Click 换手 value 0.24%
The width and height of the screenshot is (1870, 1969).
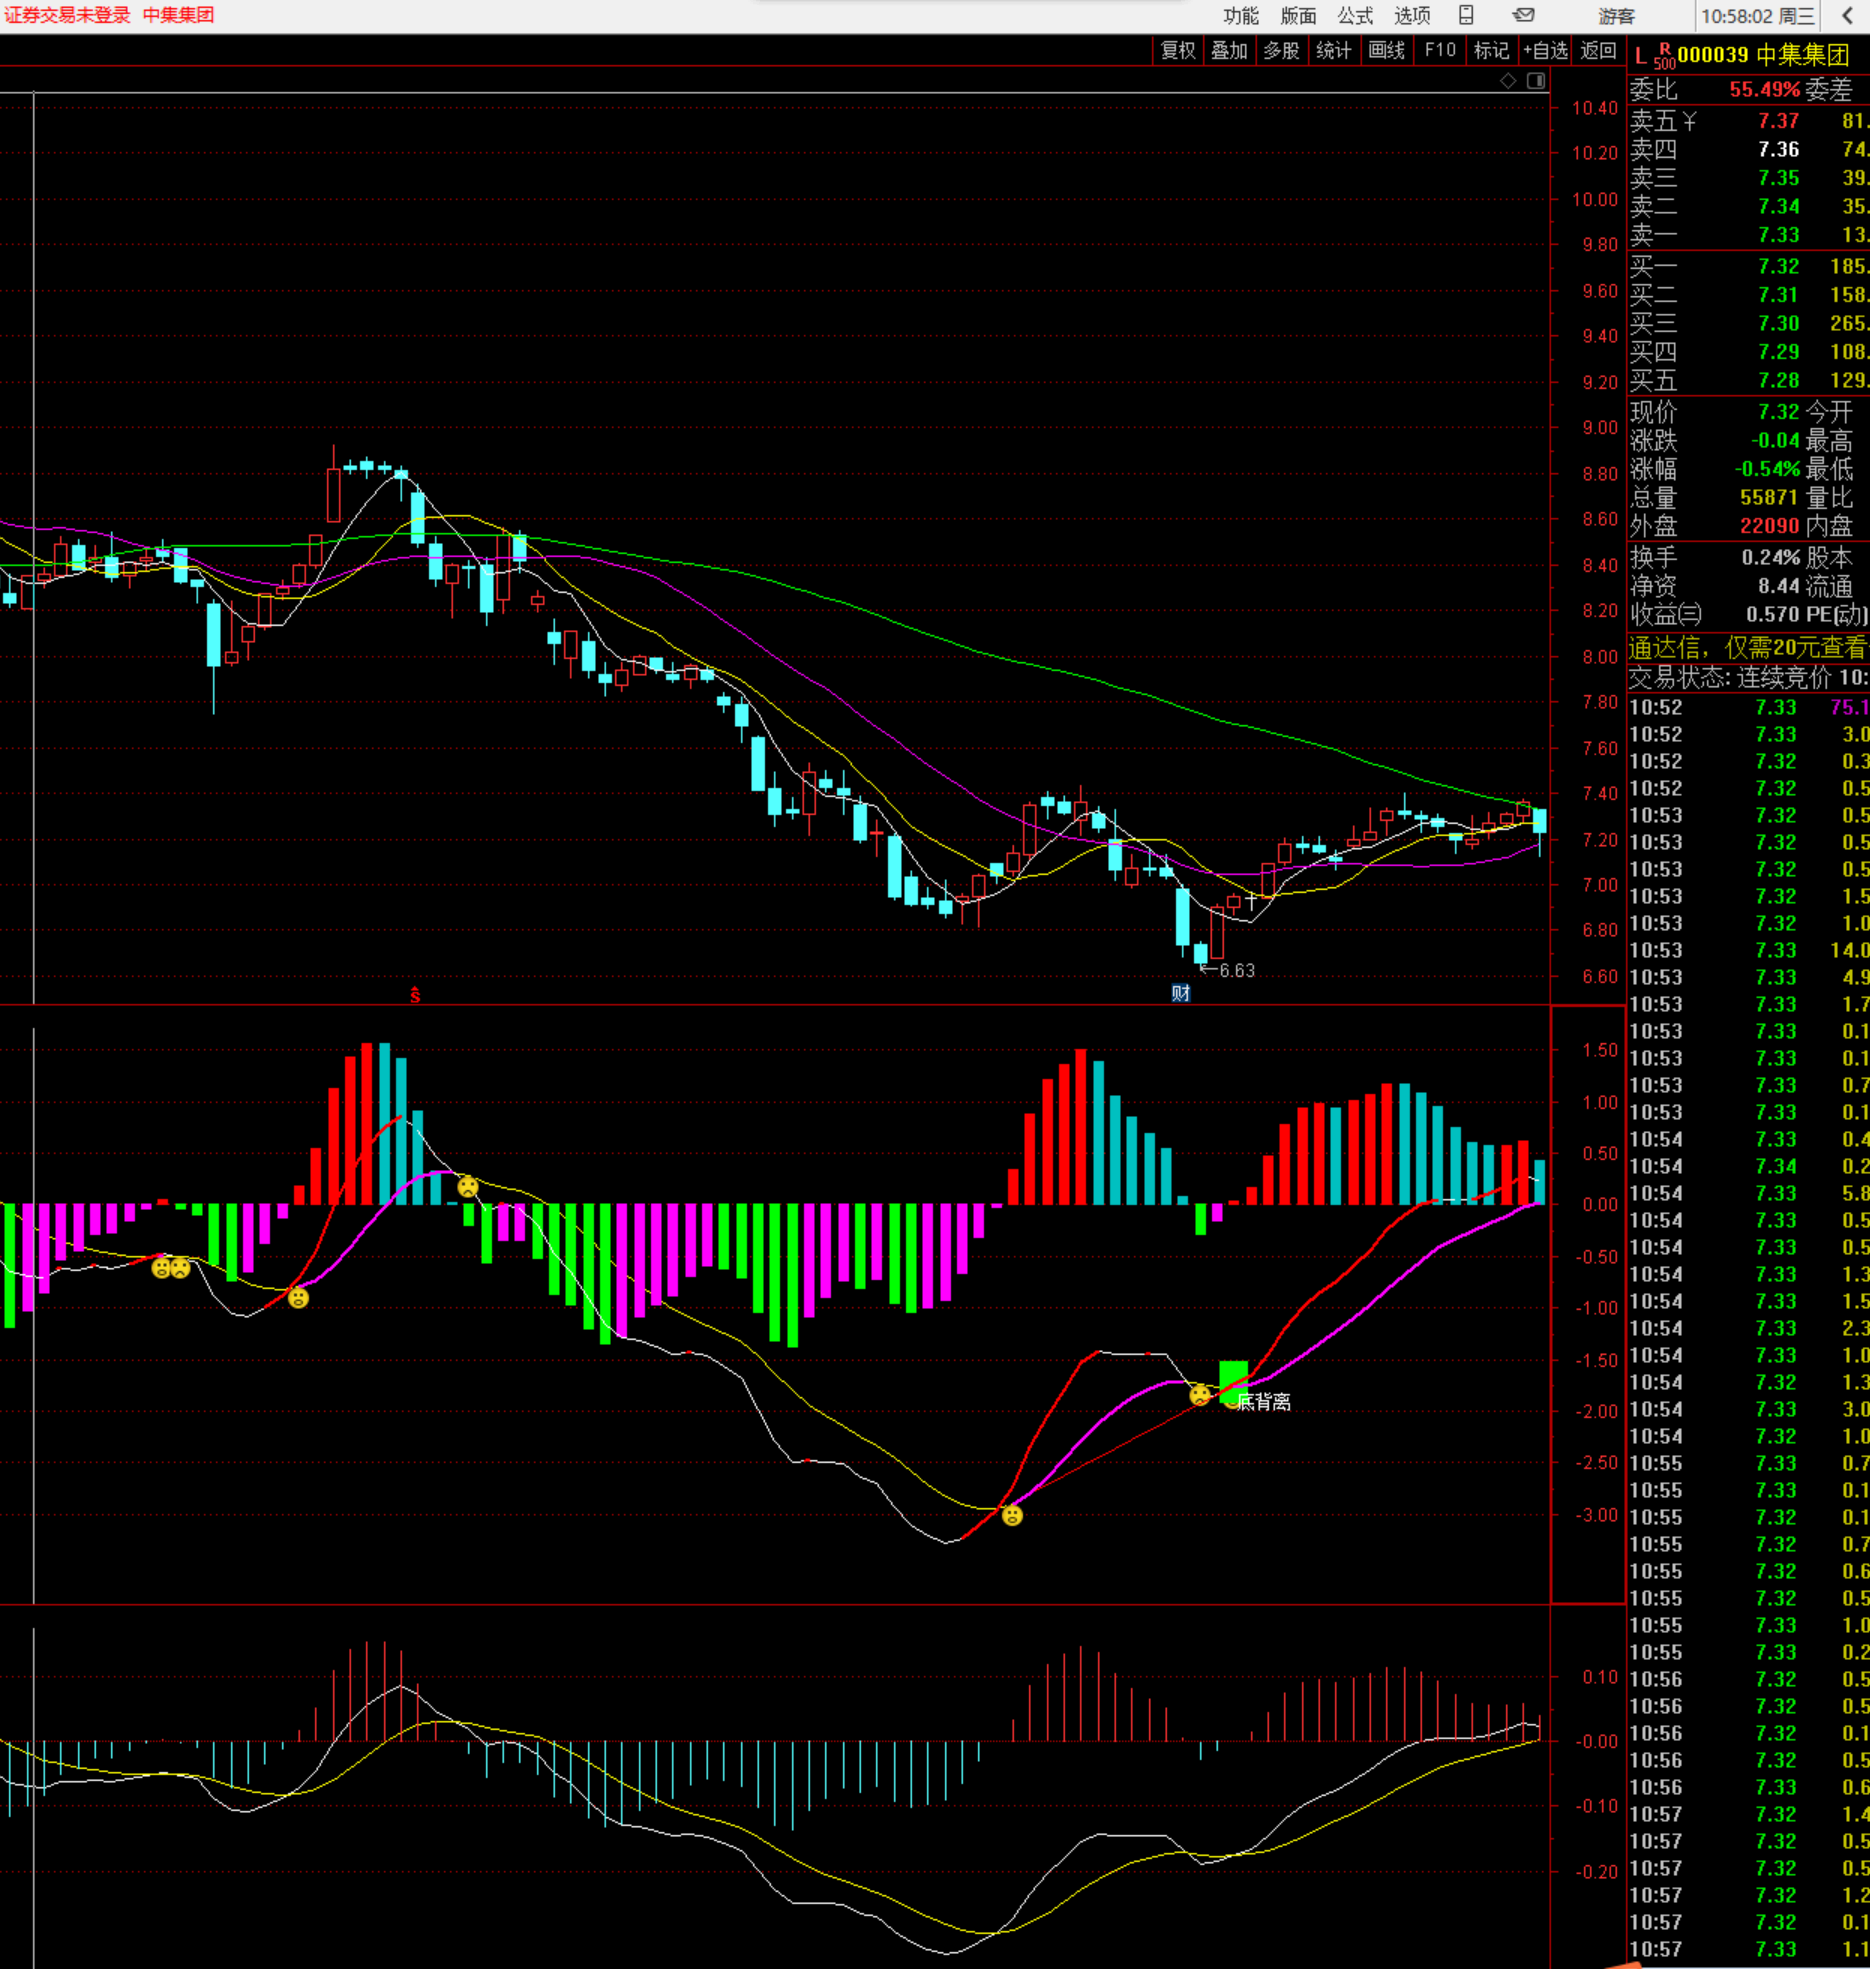[1770, 557]
